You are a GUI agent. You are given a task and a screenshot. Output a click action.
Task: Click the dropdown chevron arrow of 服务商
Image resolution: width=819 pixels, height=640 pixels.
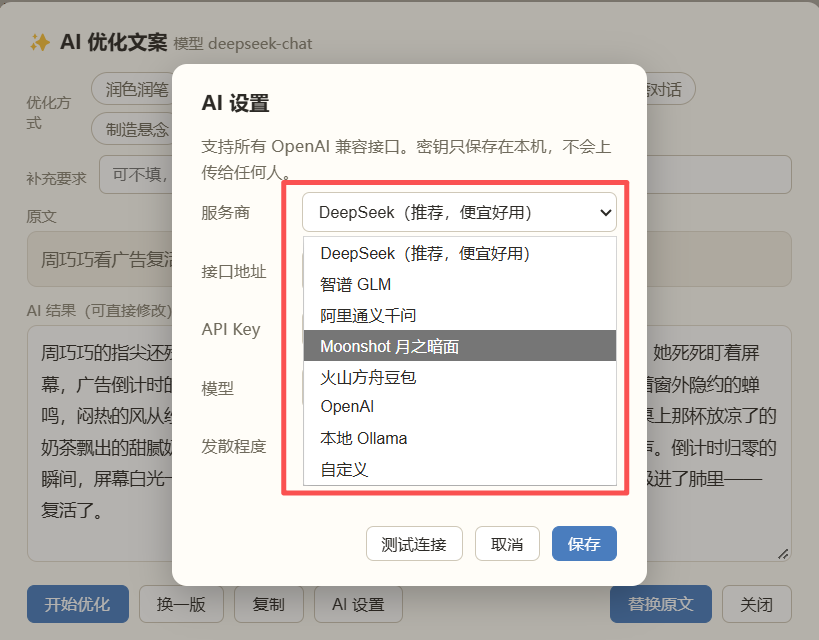(x=605, y=213)
